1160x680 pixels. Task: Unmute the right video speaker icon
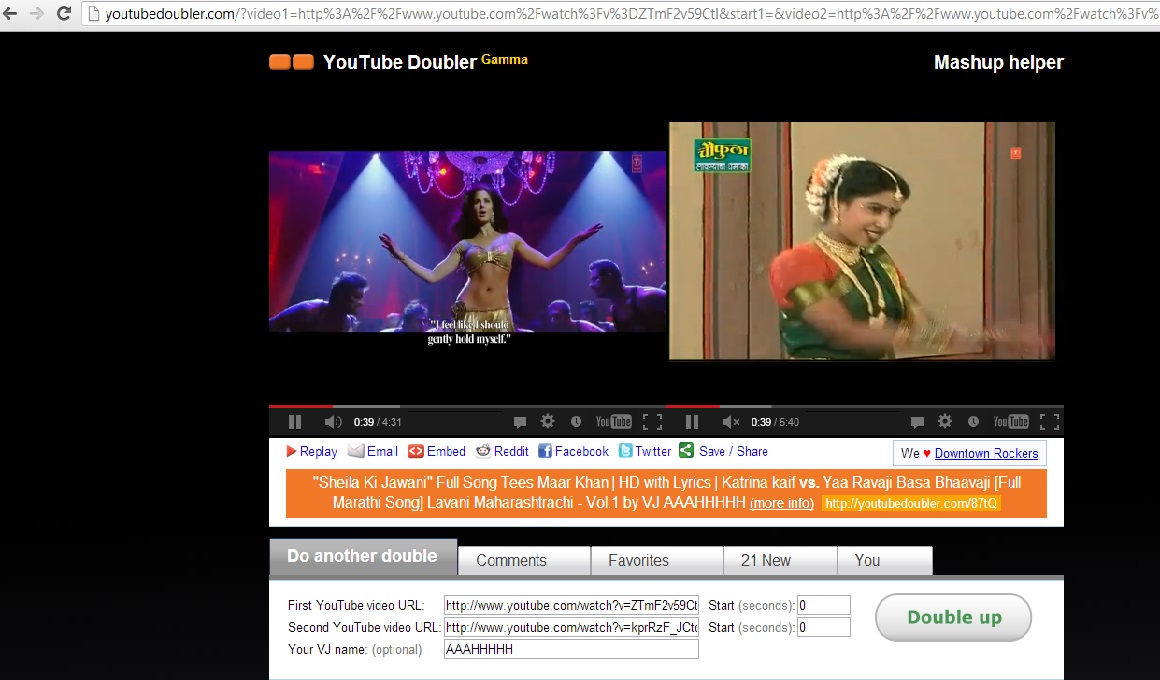tap(730, 422)
